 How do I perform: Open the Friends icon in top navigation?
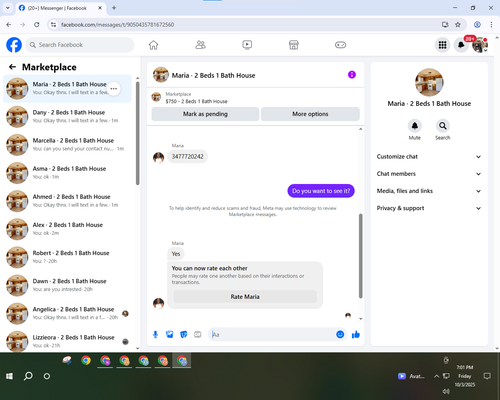(x=200, y=45)
